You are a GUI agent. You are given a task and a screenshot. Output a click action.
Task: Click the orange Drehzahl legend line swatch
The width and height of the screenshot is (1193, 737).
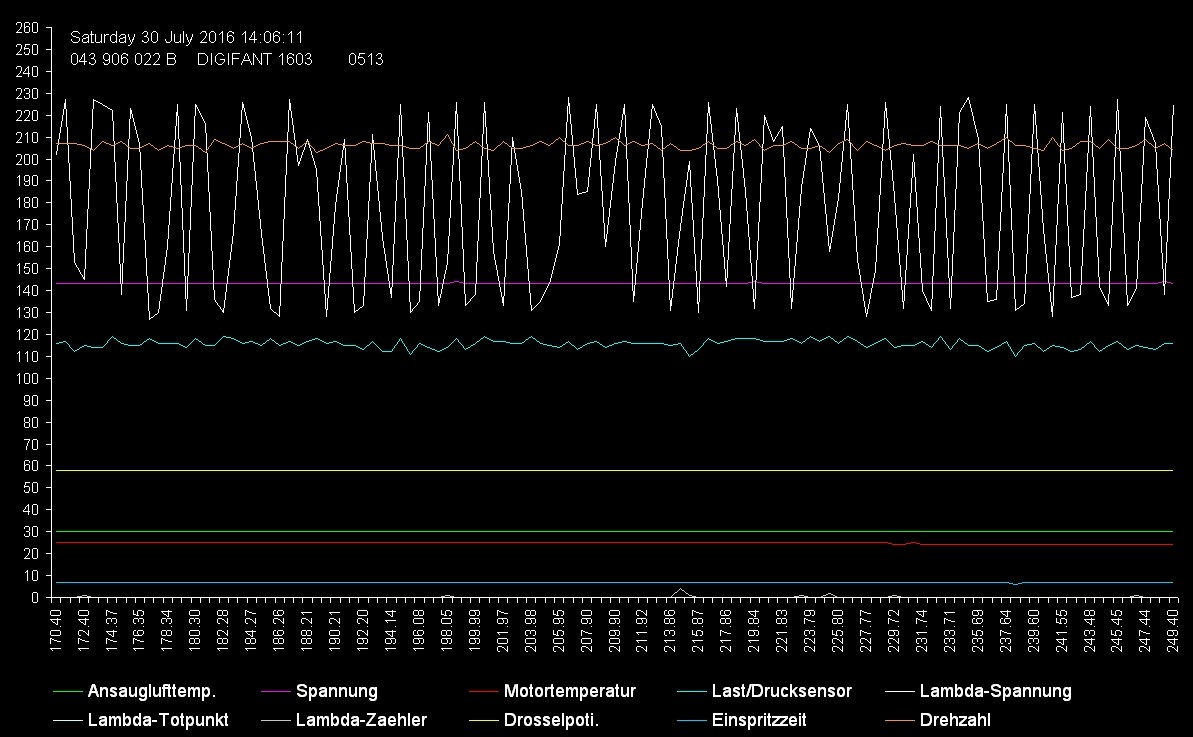899,719
